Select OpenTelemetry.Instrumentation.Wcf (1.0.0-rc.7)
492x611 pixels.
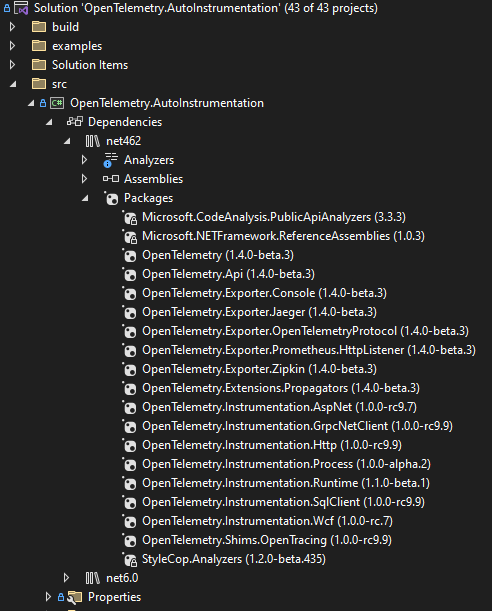point(267,521)
